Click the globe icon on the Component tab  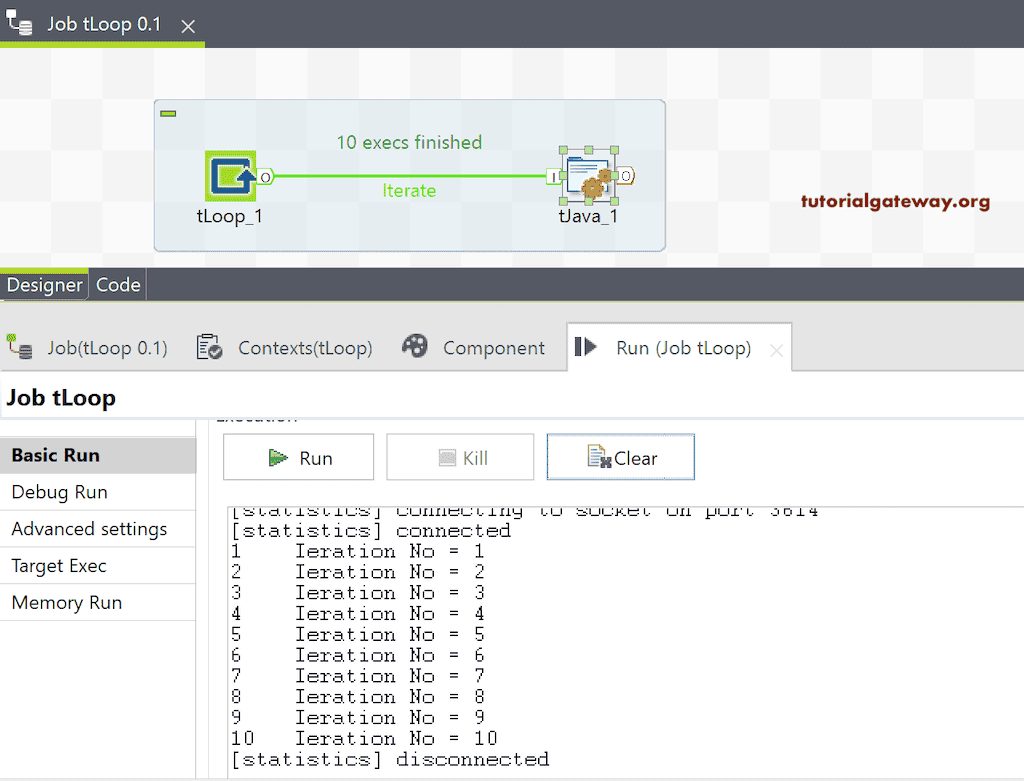coord(416,347)
